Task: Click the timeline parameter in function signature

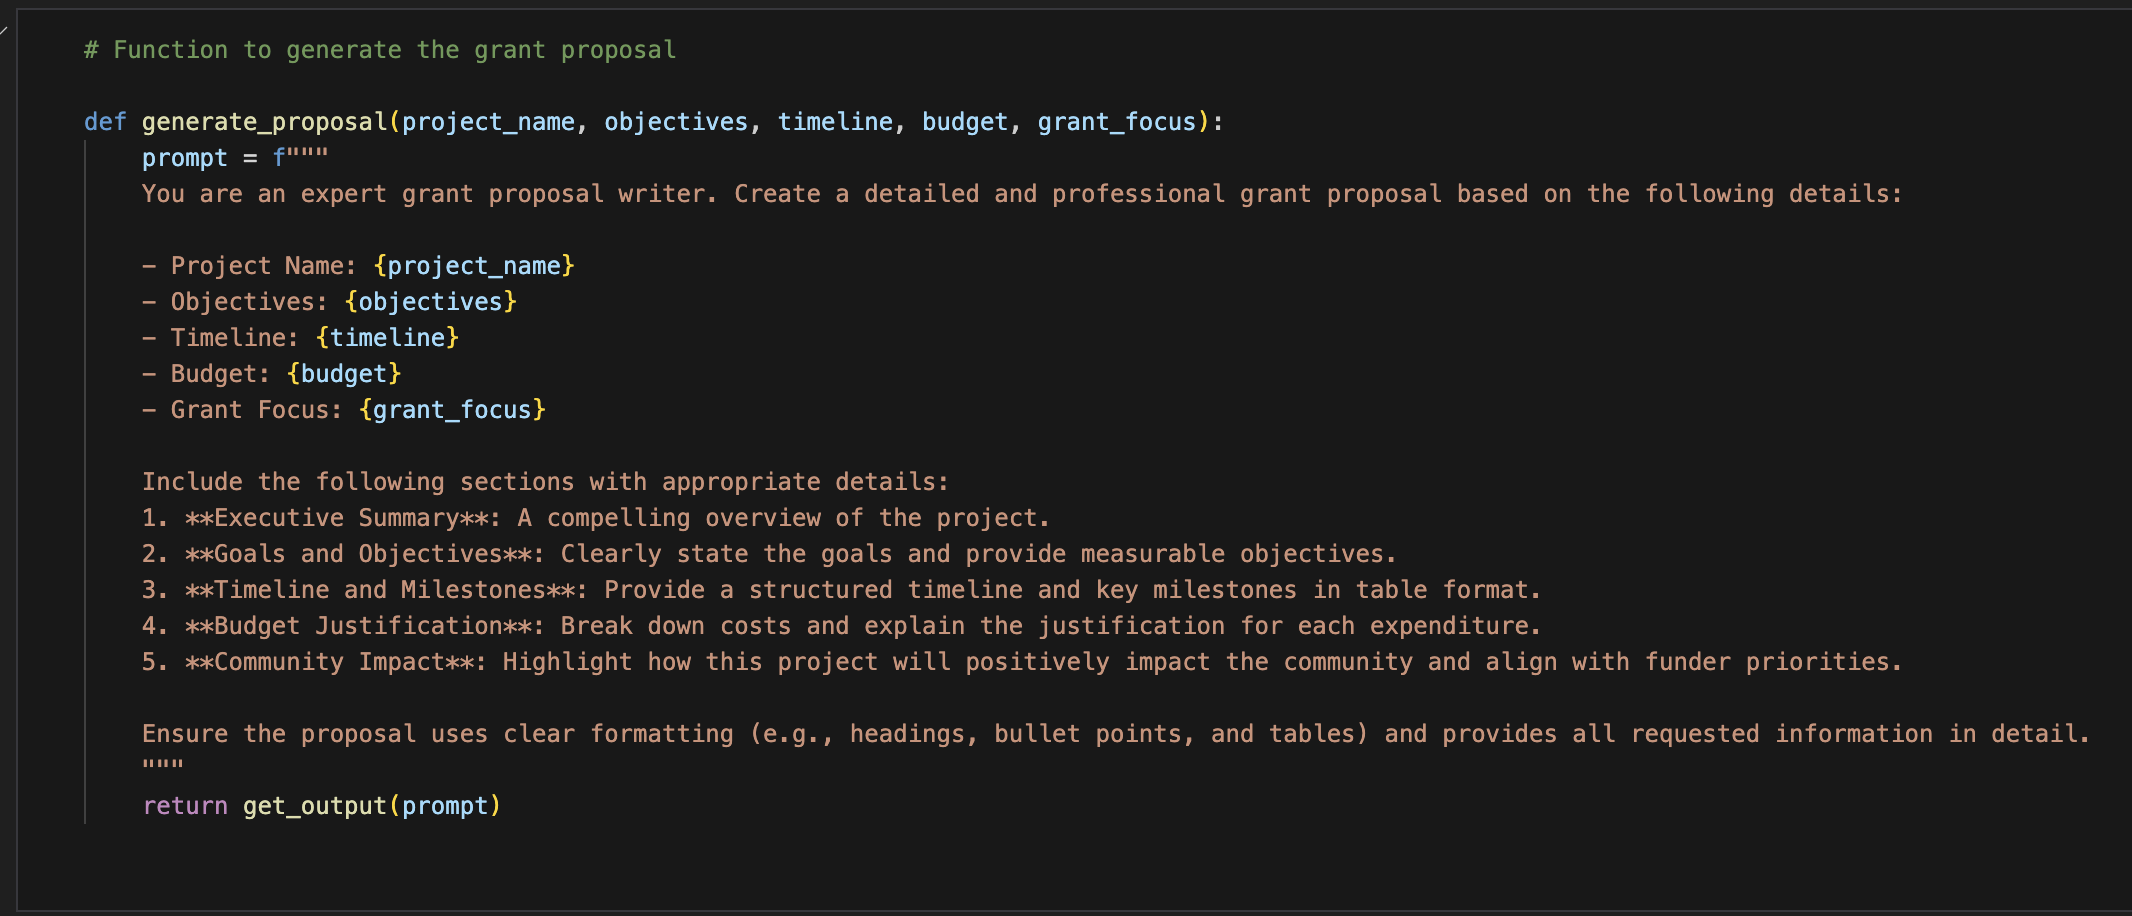Action: (x=835, y=122)
